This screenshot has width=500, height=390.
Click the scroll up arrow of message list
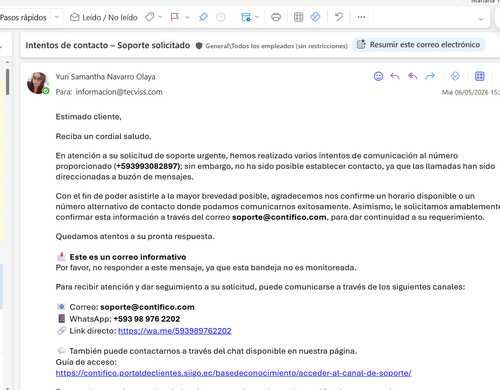7,62
